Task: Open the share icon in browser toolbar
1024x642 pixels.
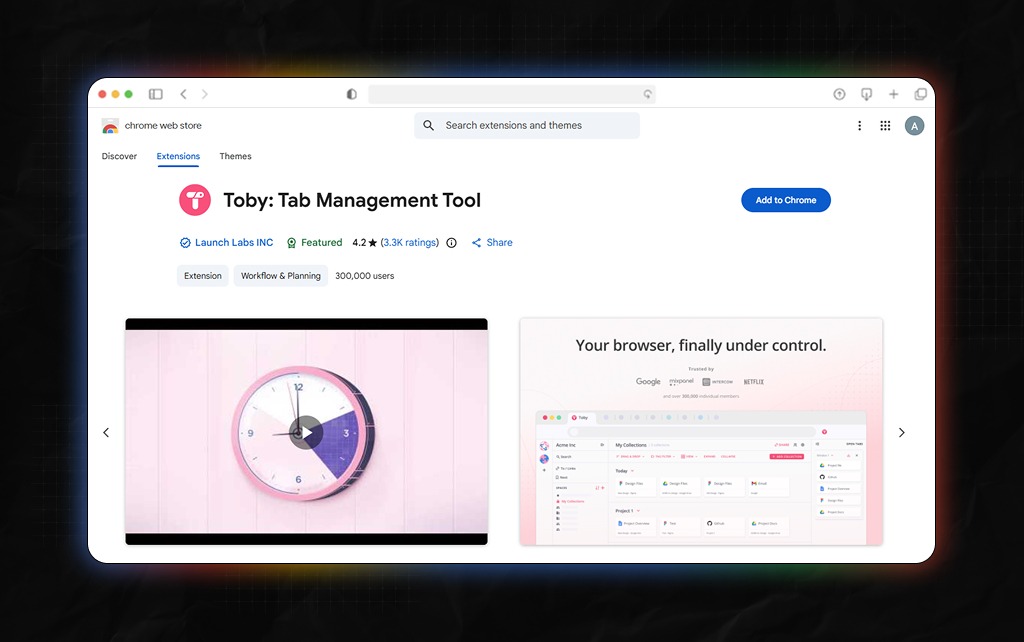Action: [x=839, y=94]
